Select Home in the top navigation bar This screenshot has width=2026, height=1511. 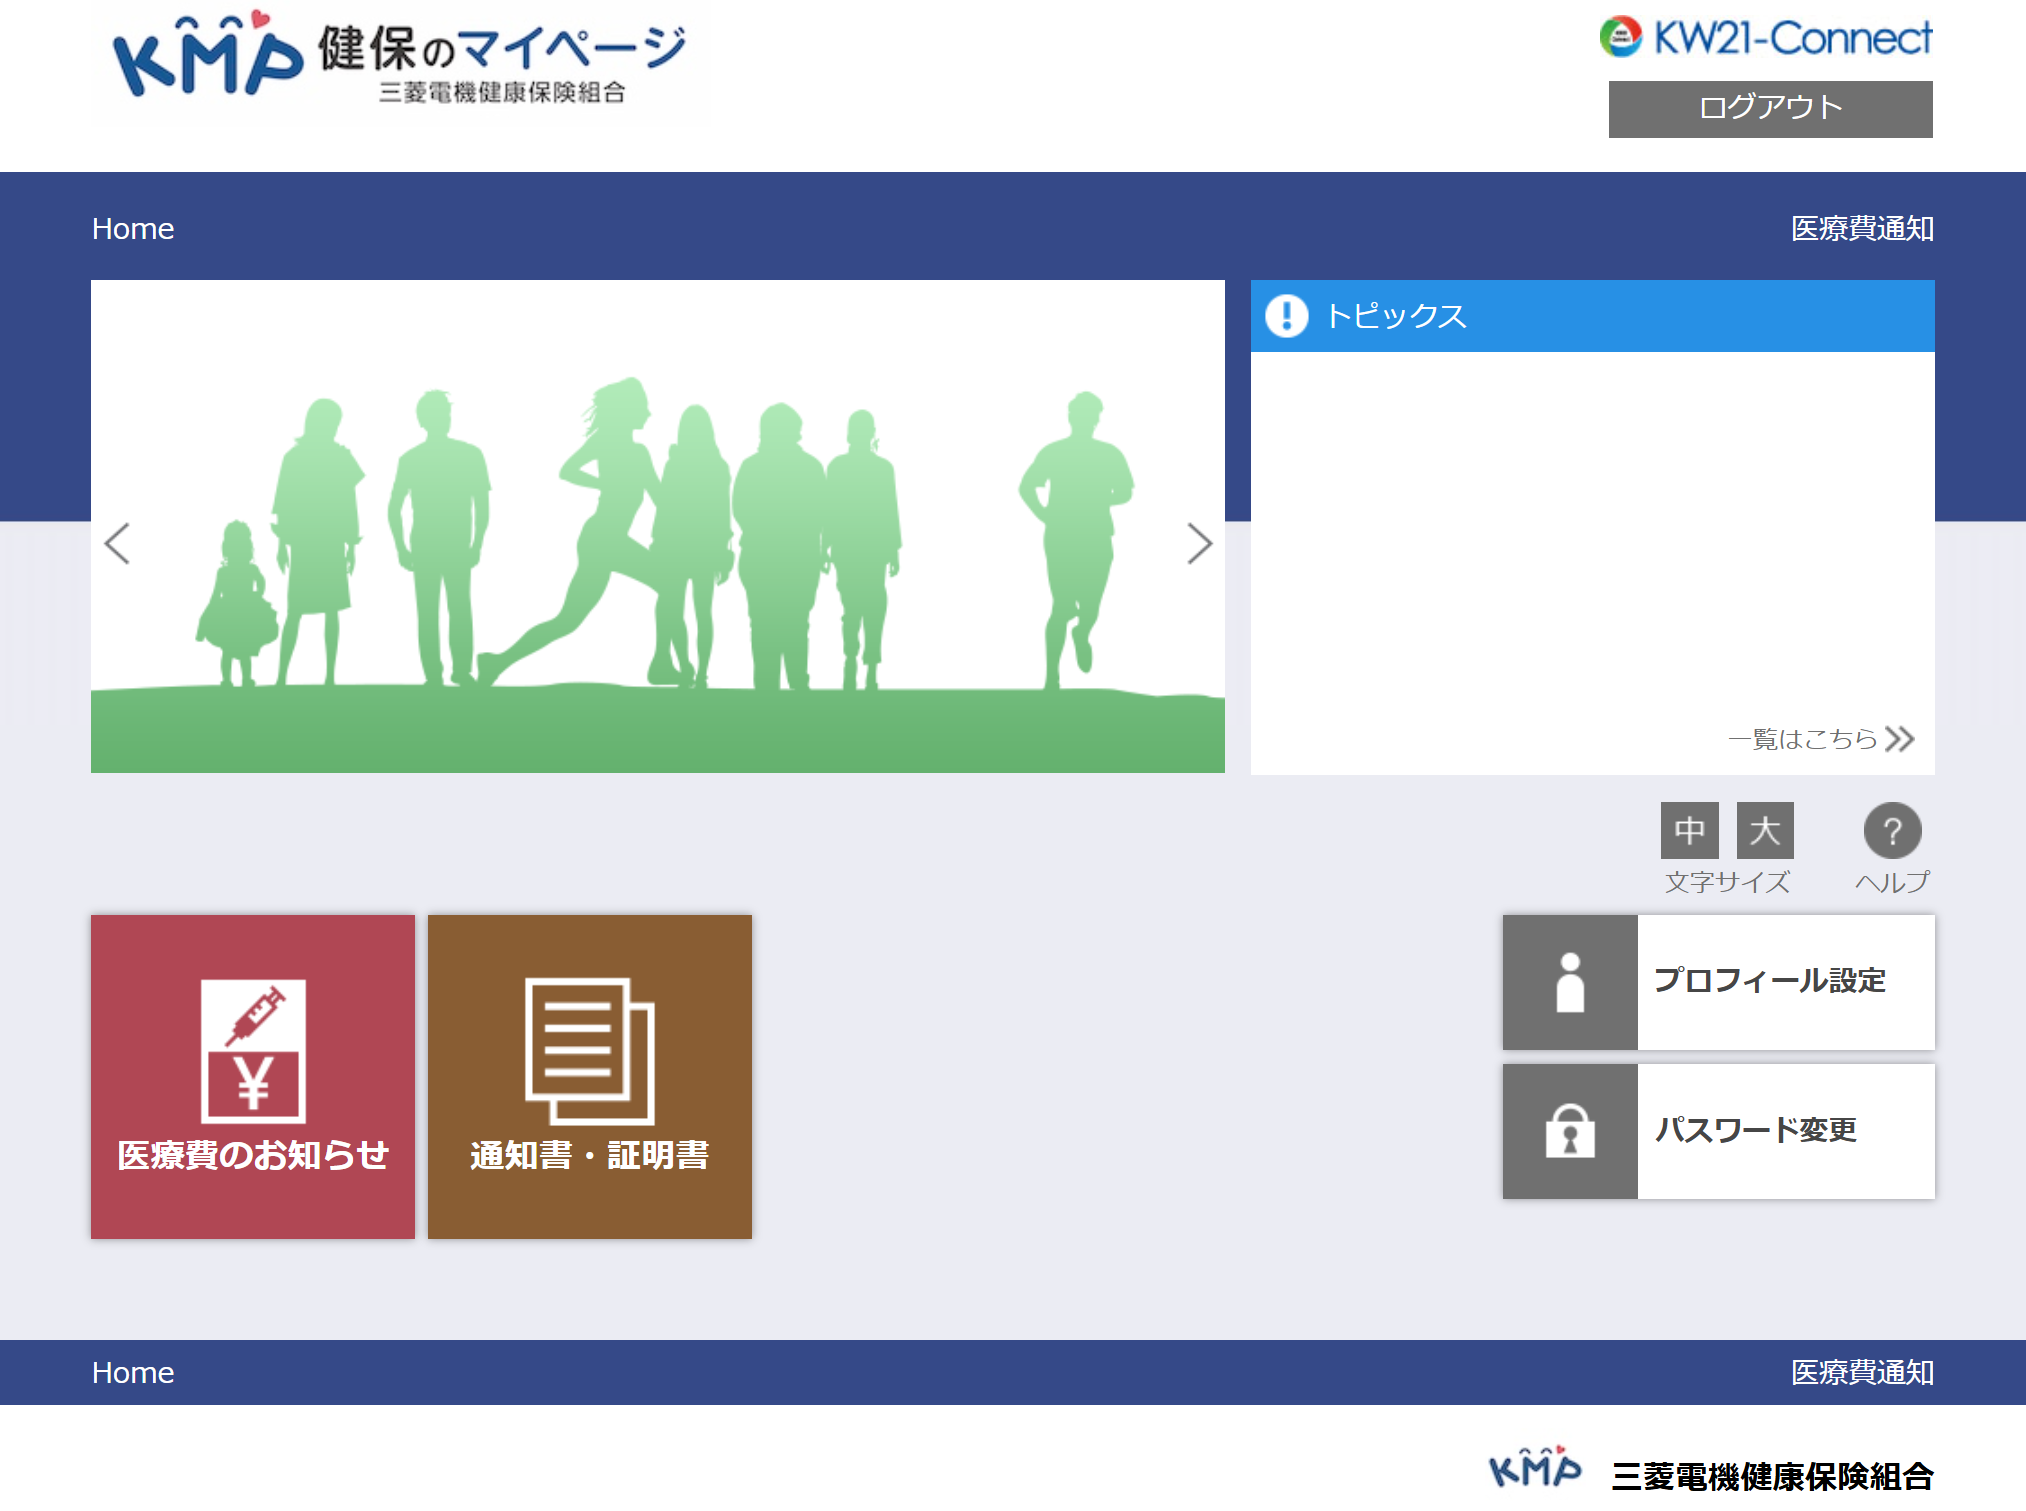[x=133, y=228]
